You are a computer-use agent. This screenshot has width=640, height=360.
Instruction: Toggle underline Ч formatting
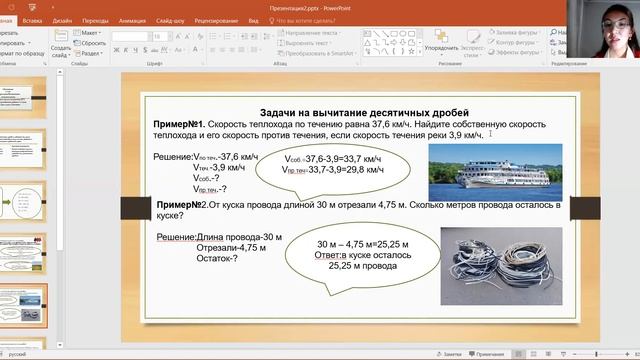(135, 50)
